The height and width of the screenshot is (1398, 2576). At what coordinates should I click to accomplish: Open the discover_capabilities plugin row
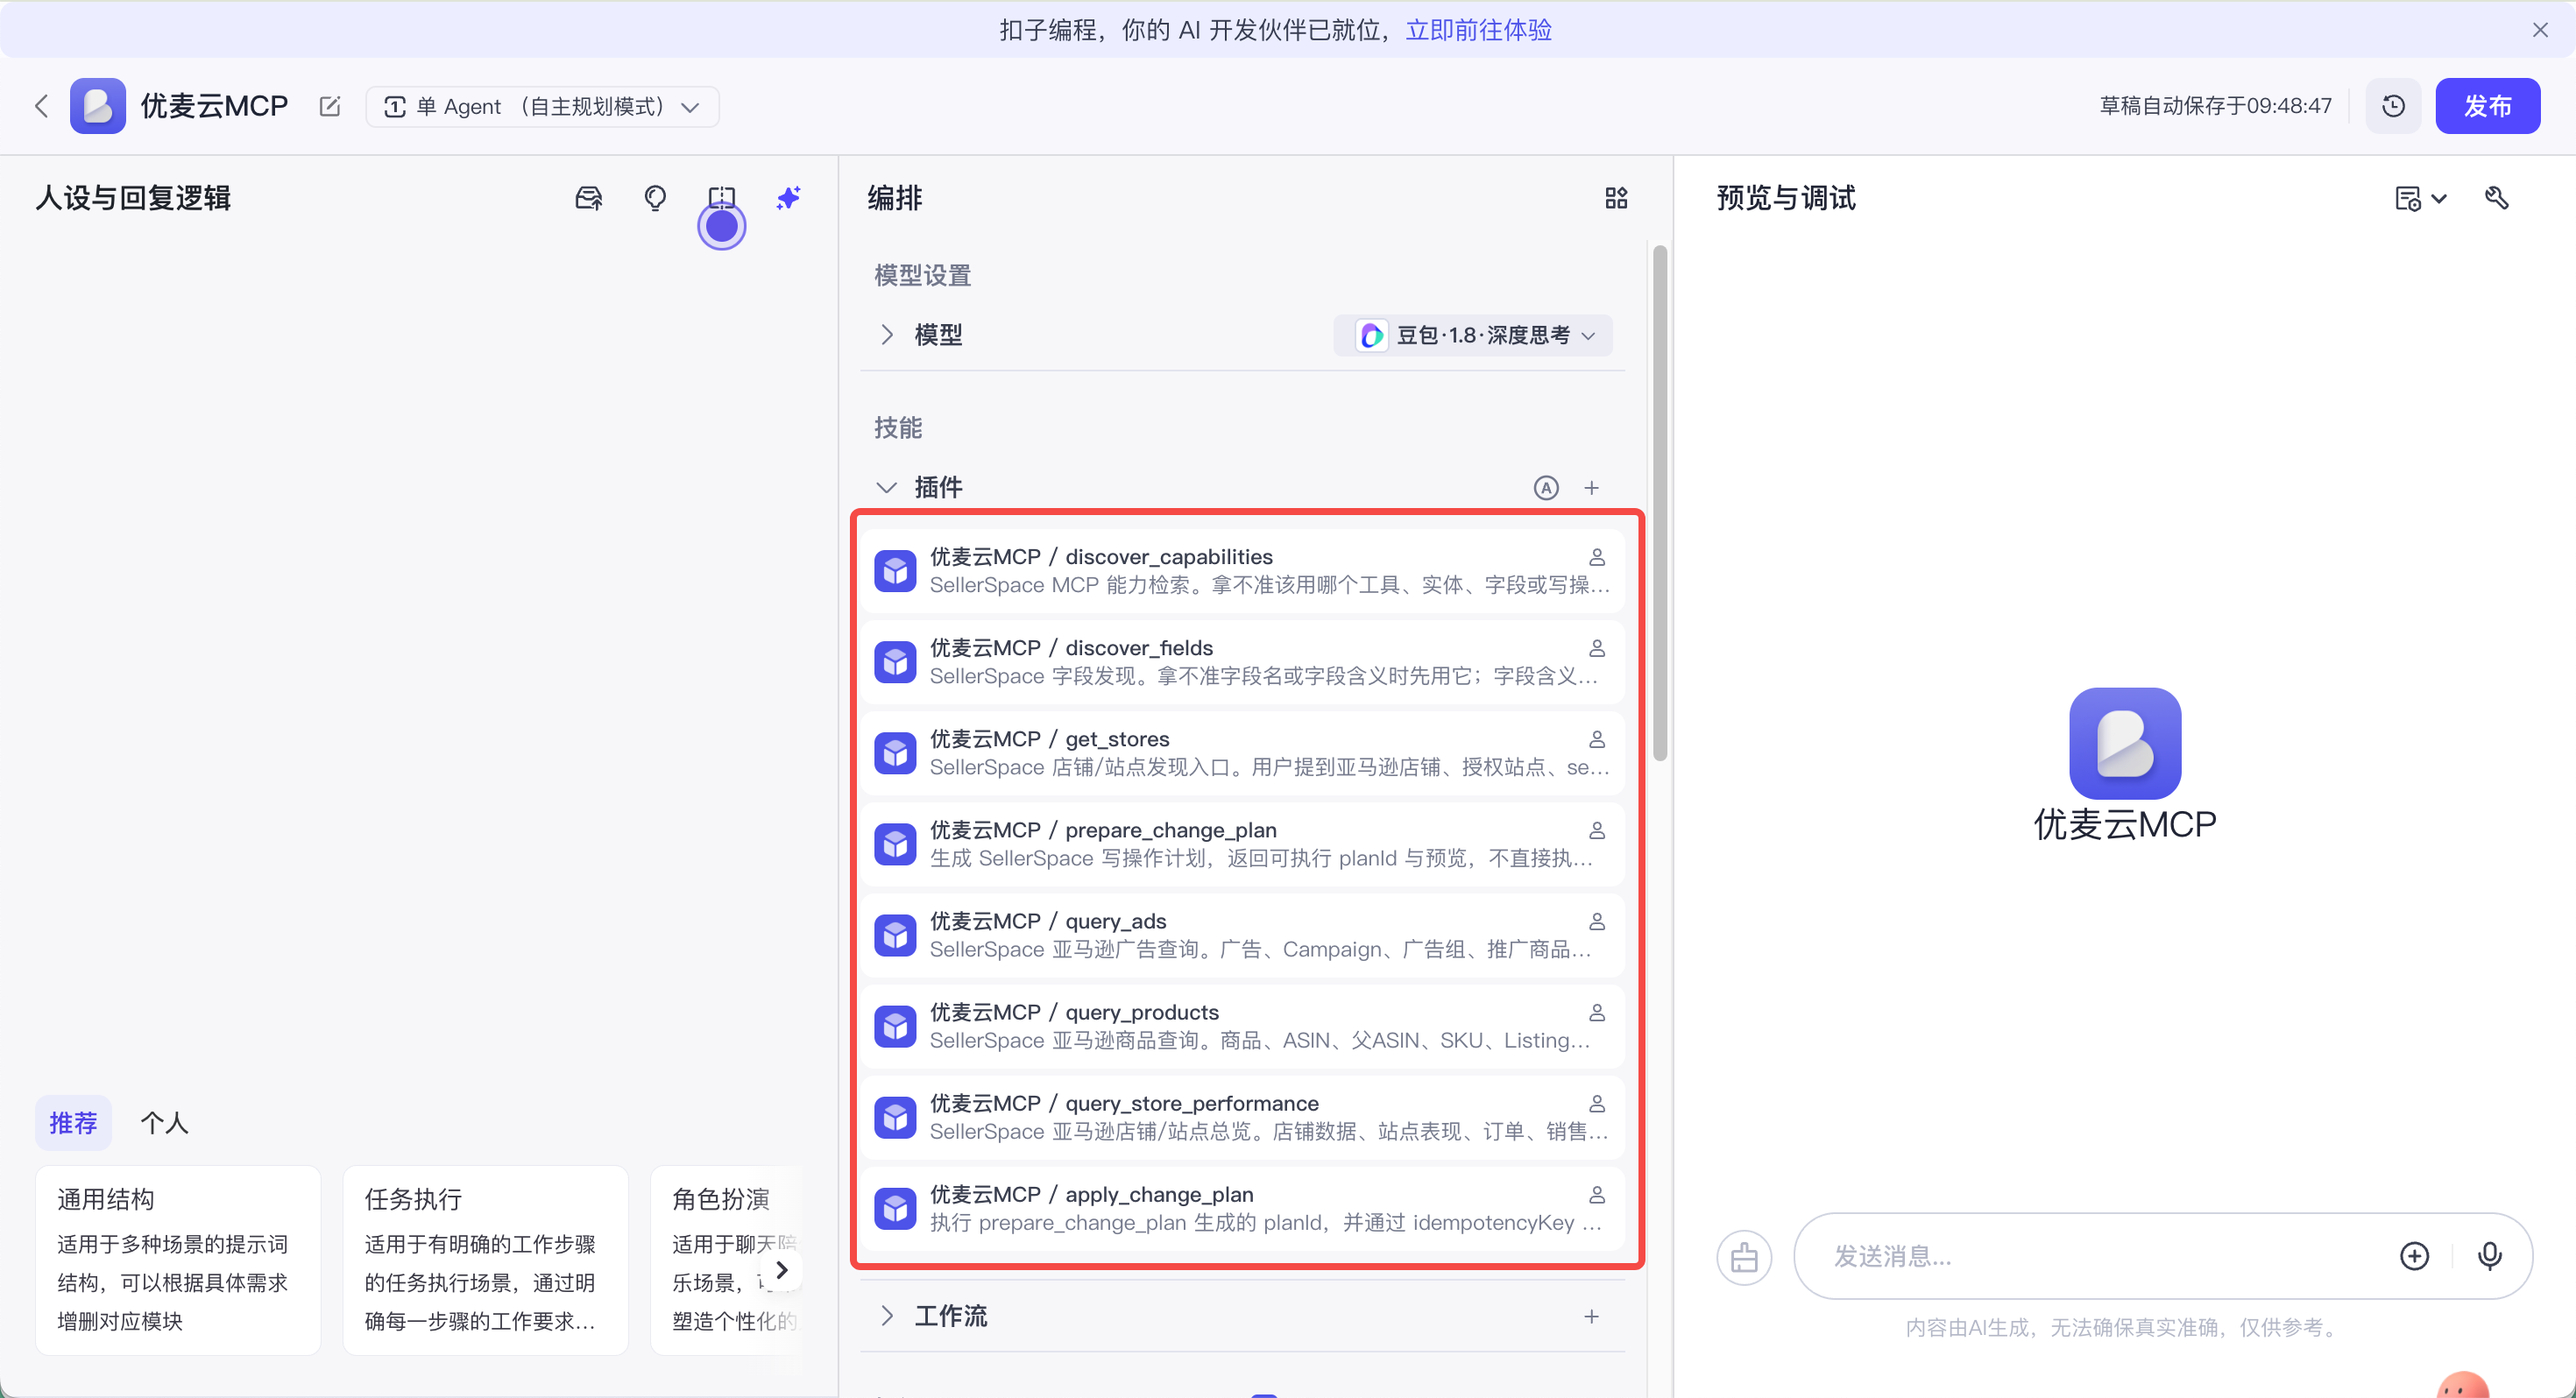click(1242, 571)
